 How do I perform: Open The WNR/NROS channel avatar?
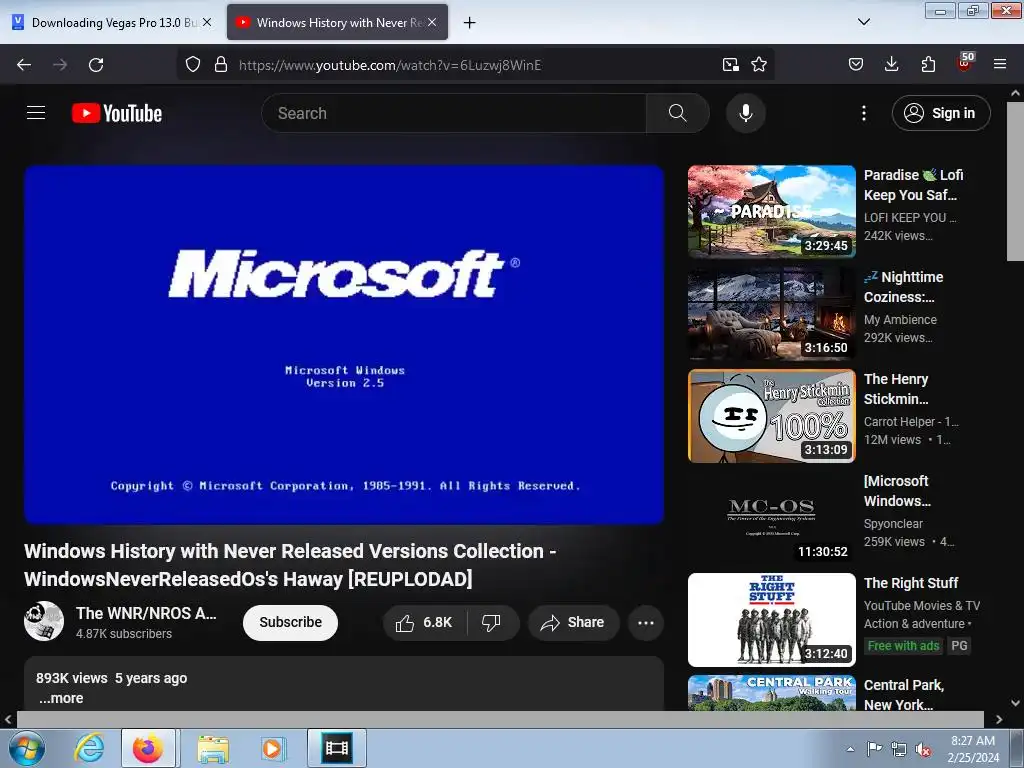click(44, 621)
